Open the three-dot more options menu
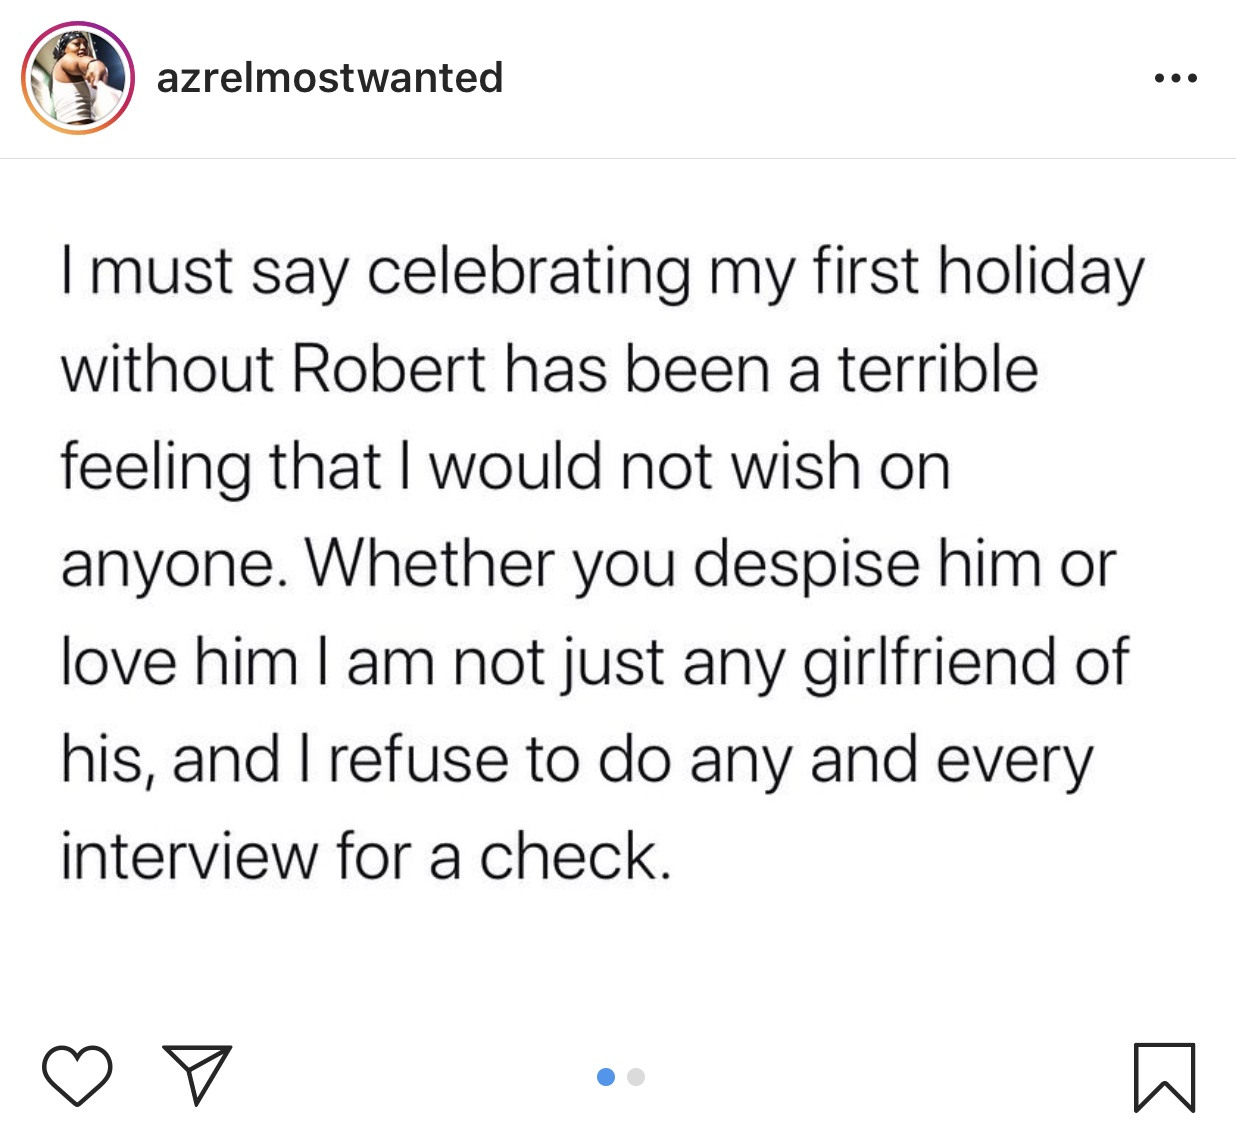 pyautogui.click(x=1175, y=78)
